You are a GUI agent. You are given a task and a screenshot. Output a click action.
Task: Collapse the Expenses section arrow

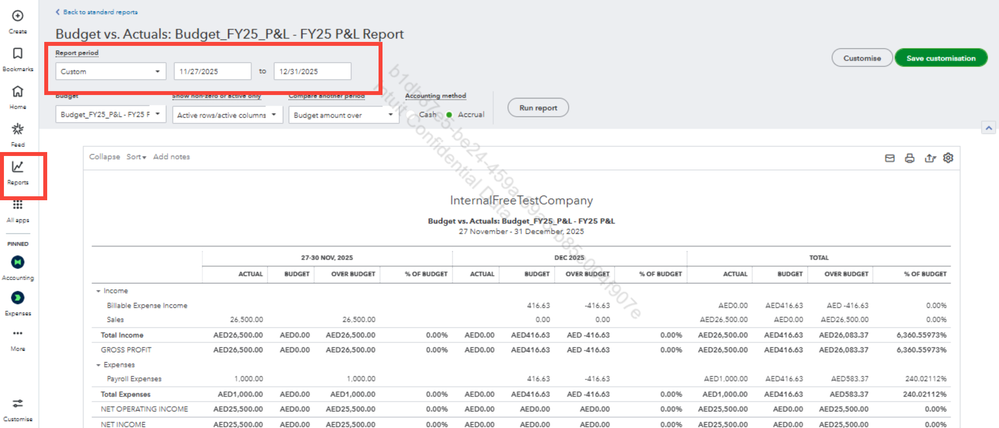98,365
